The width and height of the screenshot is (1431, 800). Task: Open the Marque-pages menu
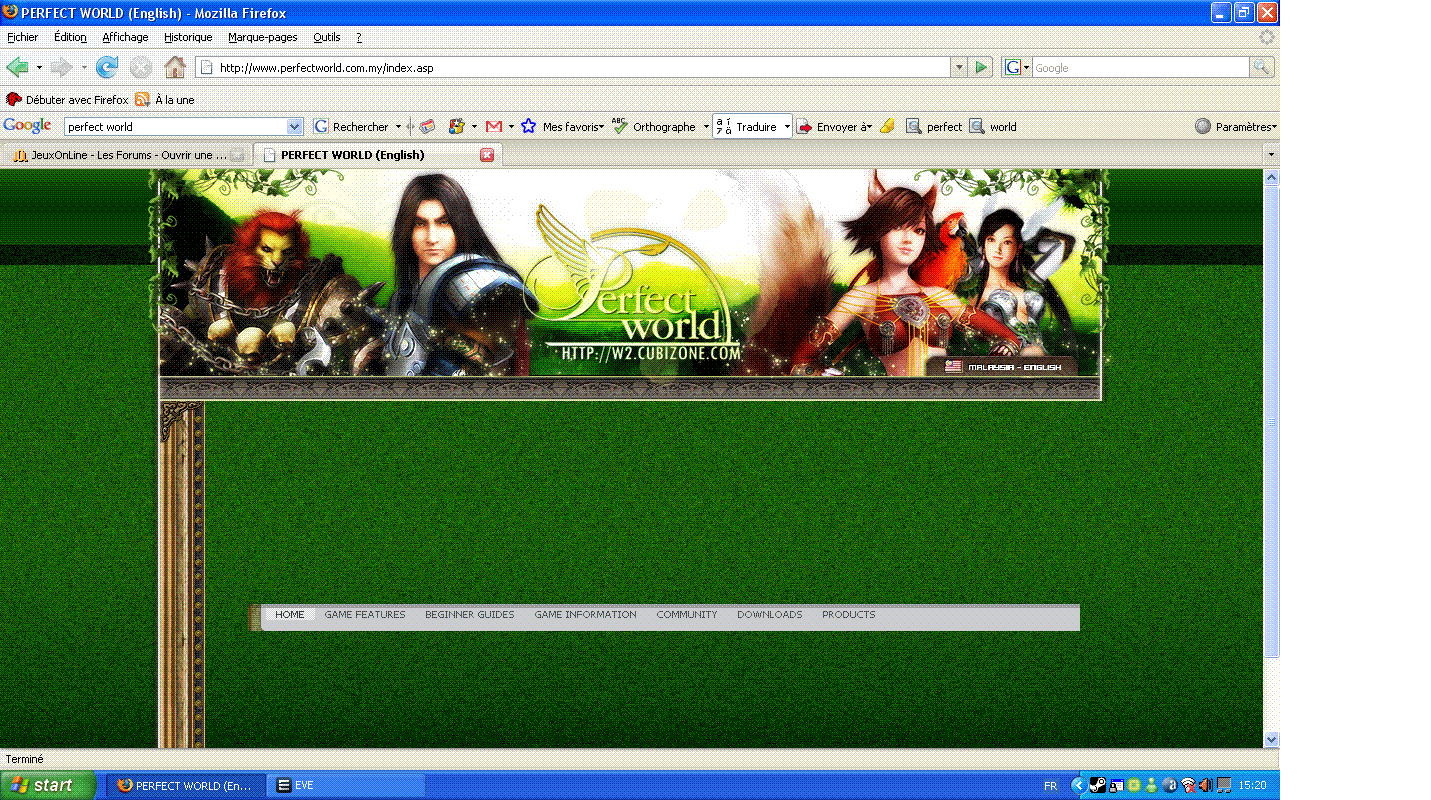coord(262,37)
